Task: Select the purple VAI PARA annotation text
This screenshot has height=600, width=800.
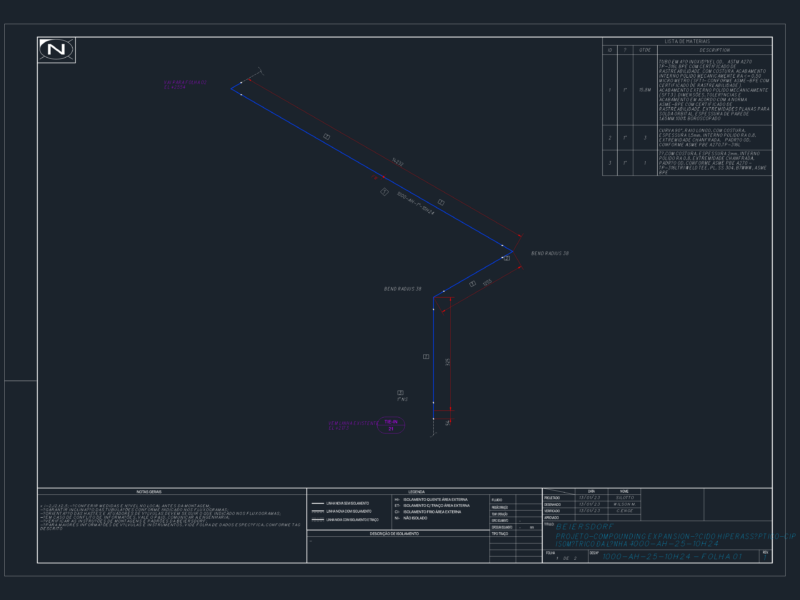Action: pos(185,84)
